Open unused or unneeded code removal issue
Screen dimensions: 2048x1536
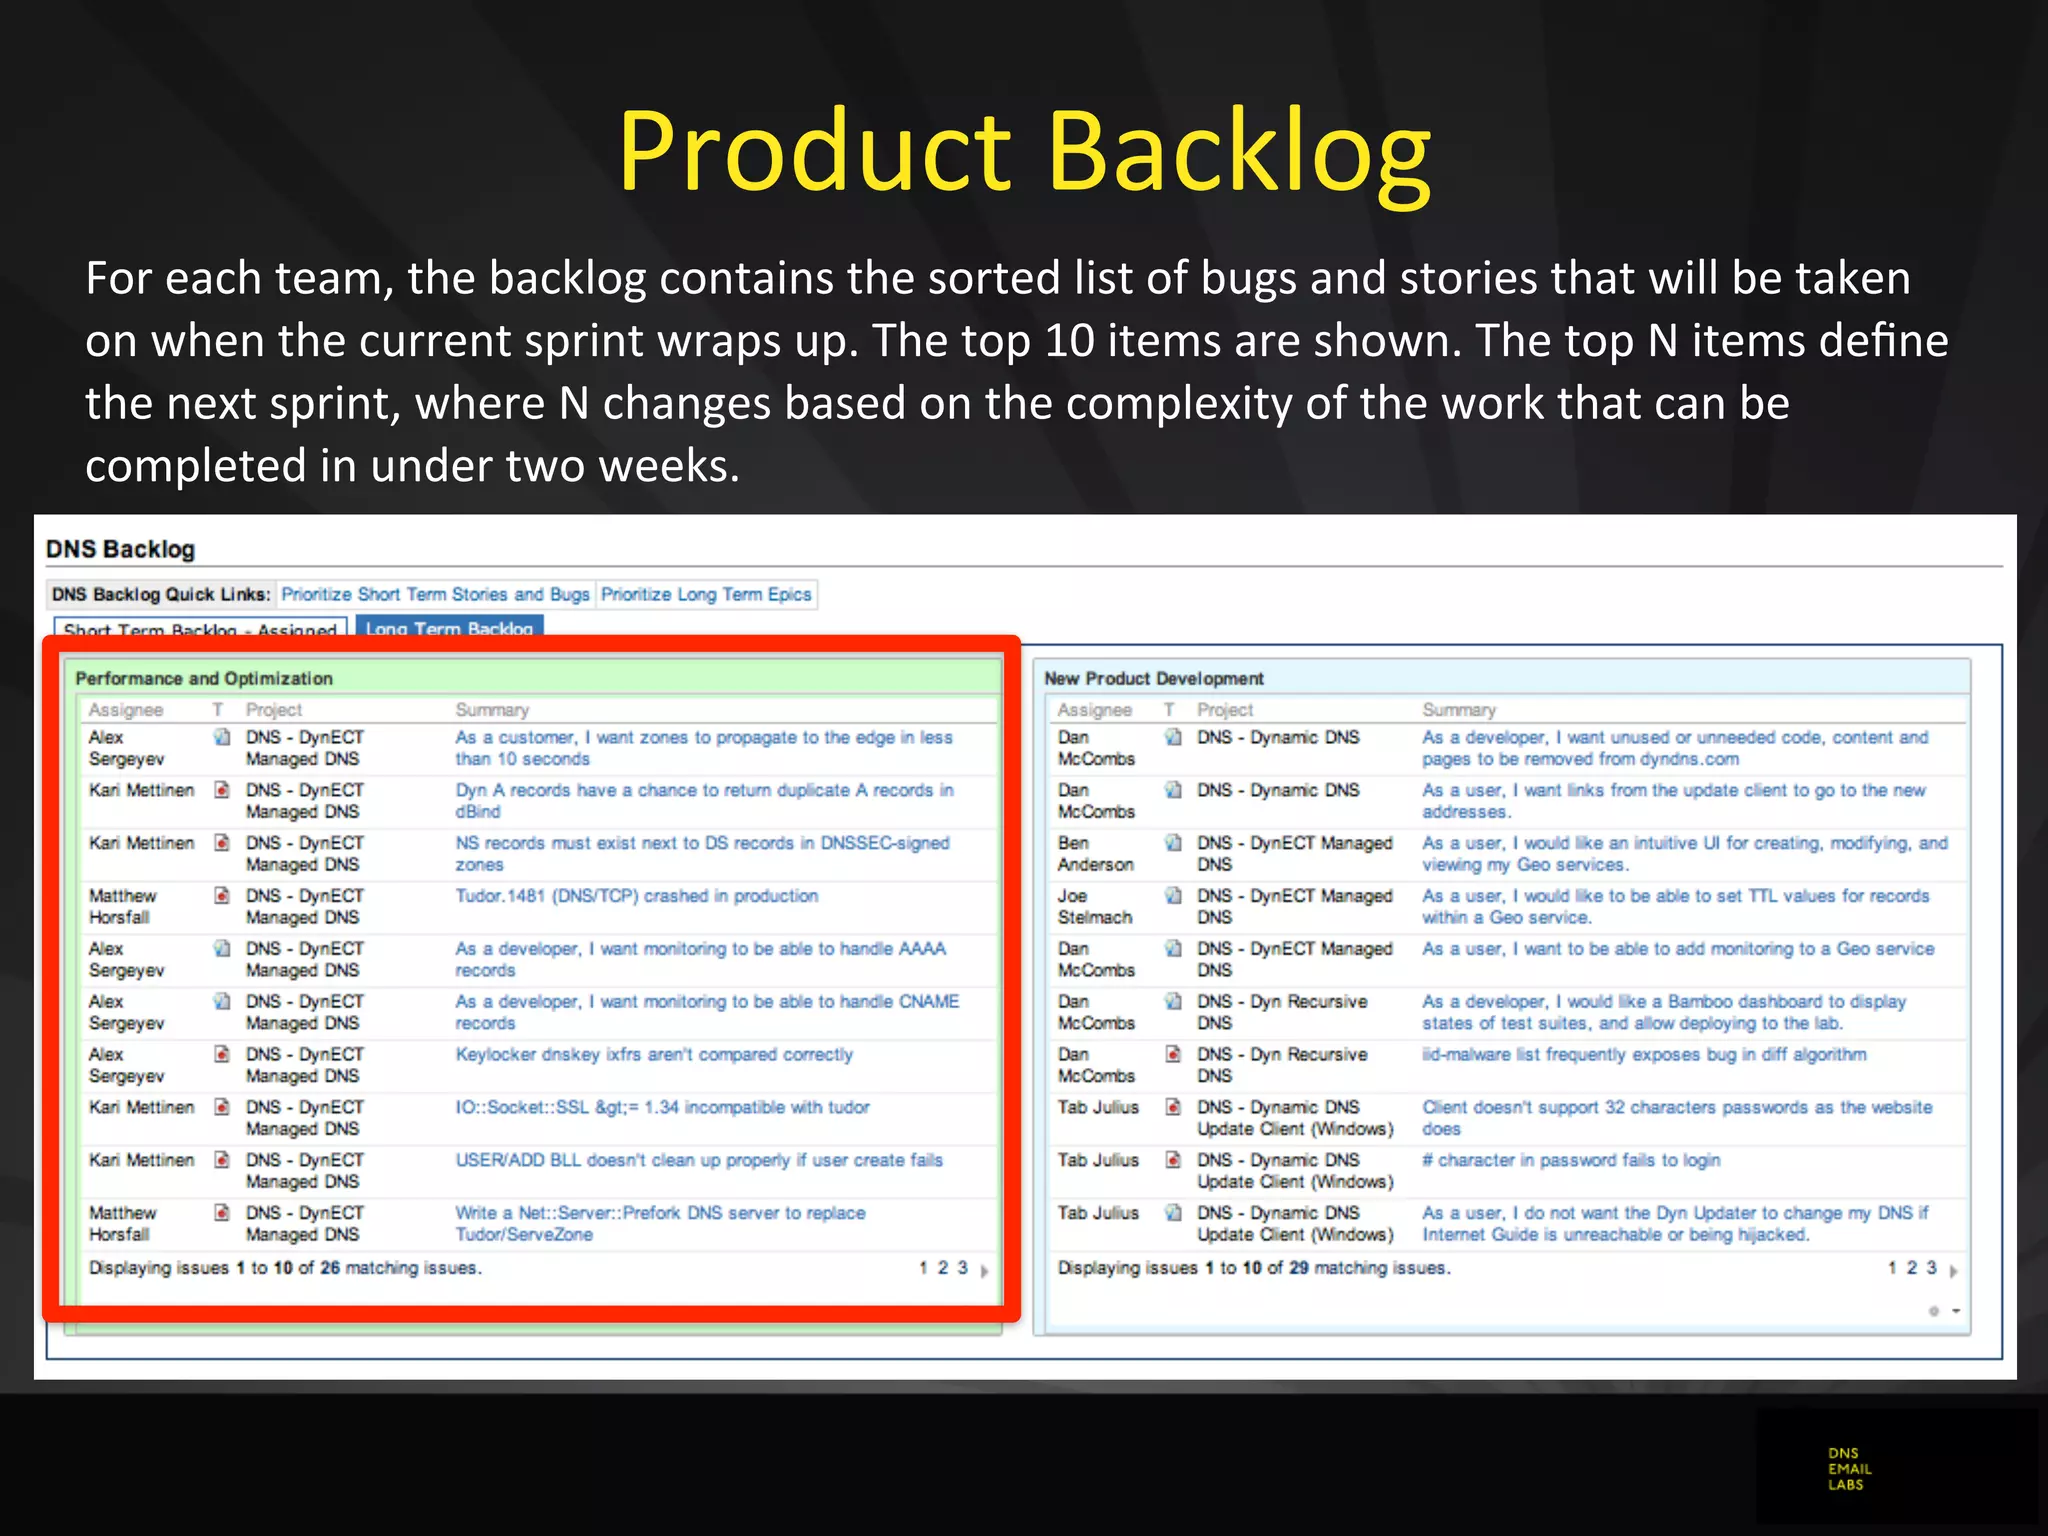coord(1675,749)
